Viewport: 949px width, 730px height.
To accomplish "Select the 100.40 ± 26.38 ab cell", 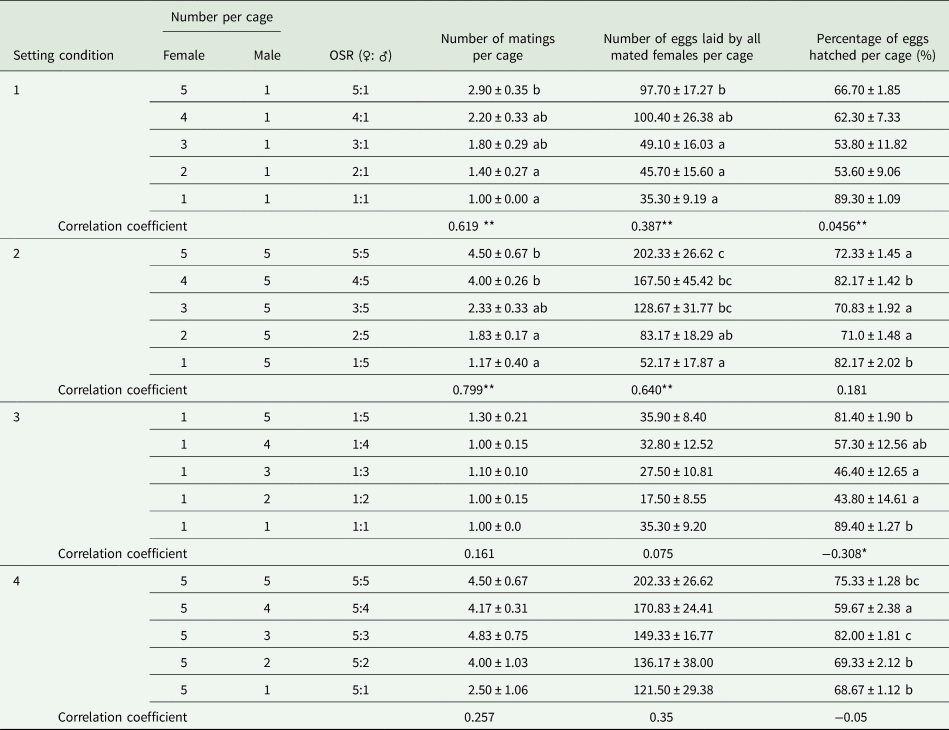I will tap(682, 116).
